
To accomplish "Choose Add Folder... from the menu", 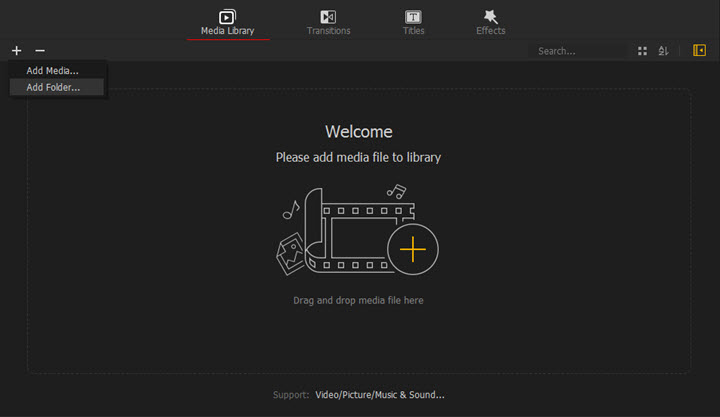I will pos(57,87).
